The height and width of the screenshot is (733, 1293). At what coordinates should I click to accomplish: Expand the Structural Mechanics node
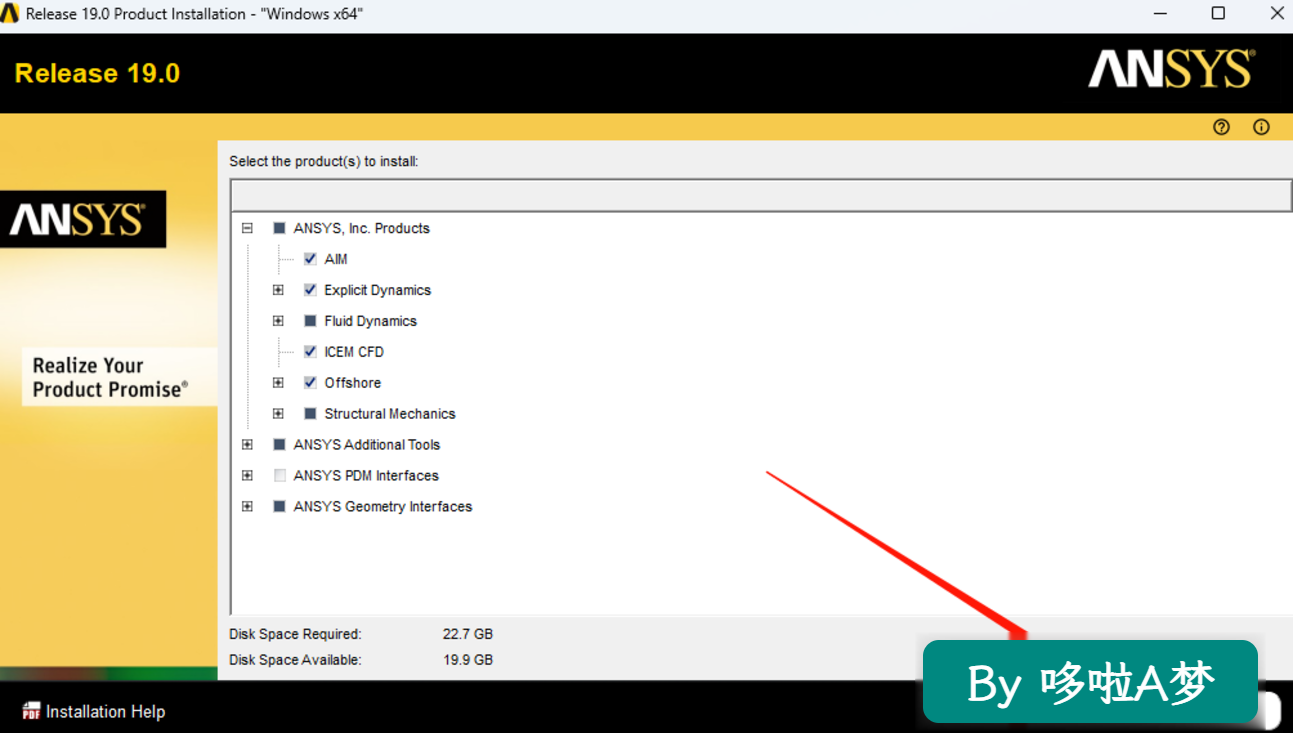pos(278,414)
